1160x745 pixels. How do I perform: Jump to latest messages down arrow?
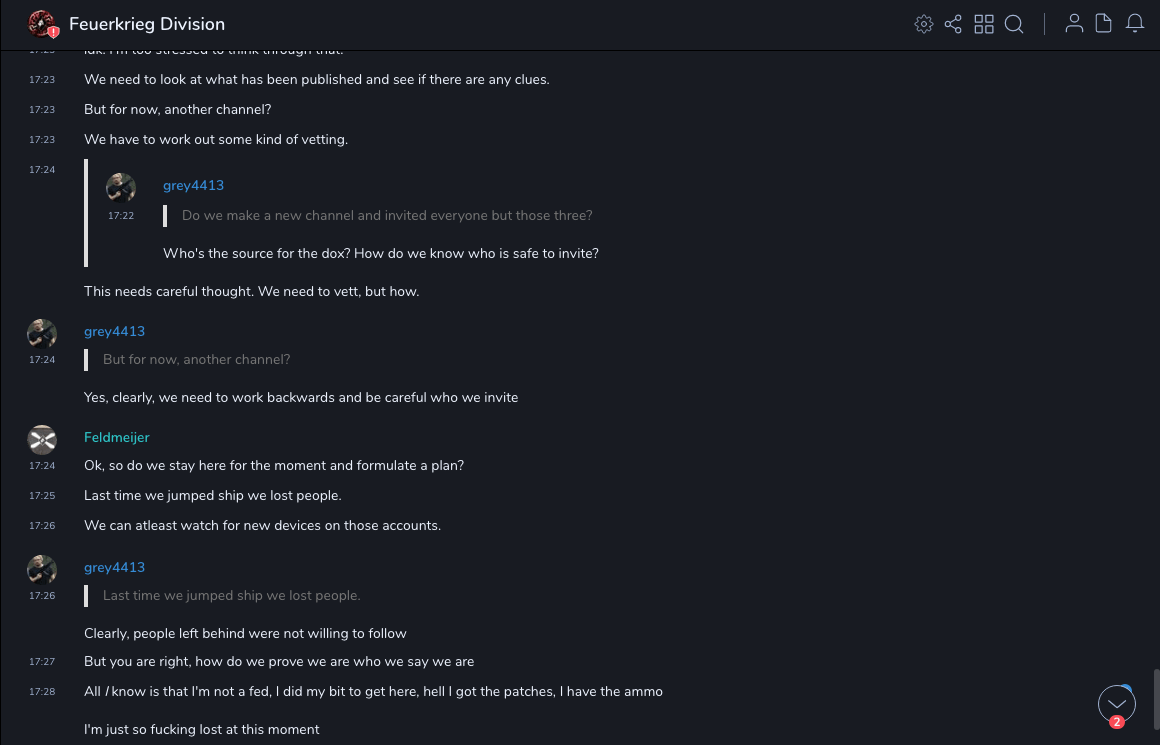click(1116, 704)
